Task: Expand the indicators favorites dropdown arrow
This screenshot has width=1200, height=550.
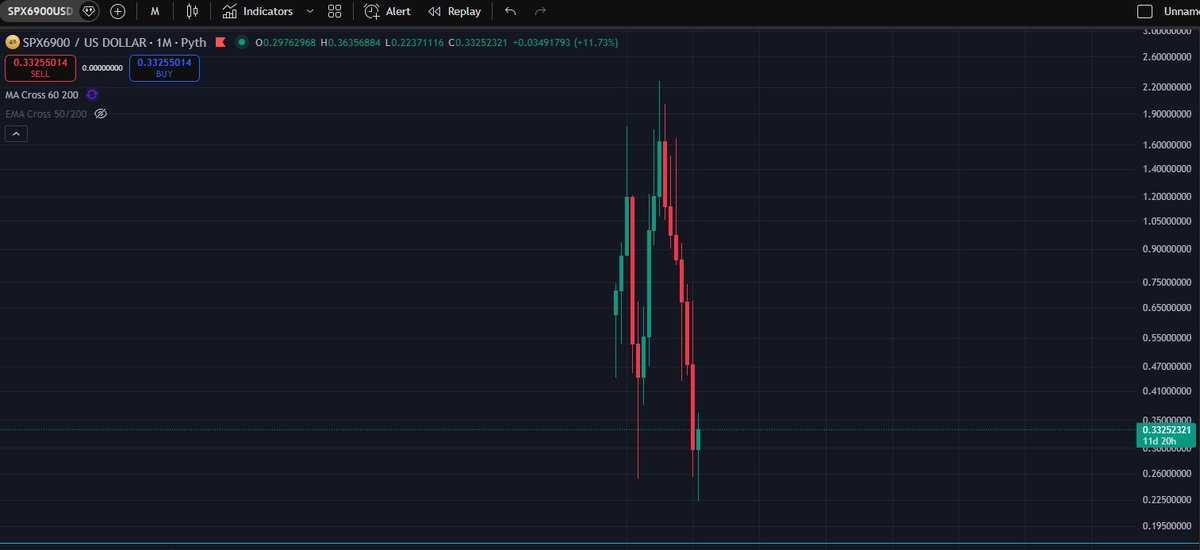Action: [309, 11]
